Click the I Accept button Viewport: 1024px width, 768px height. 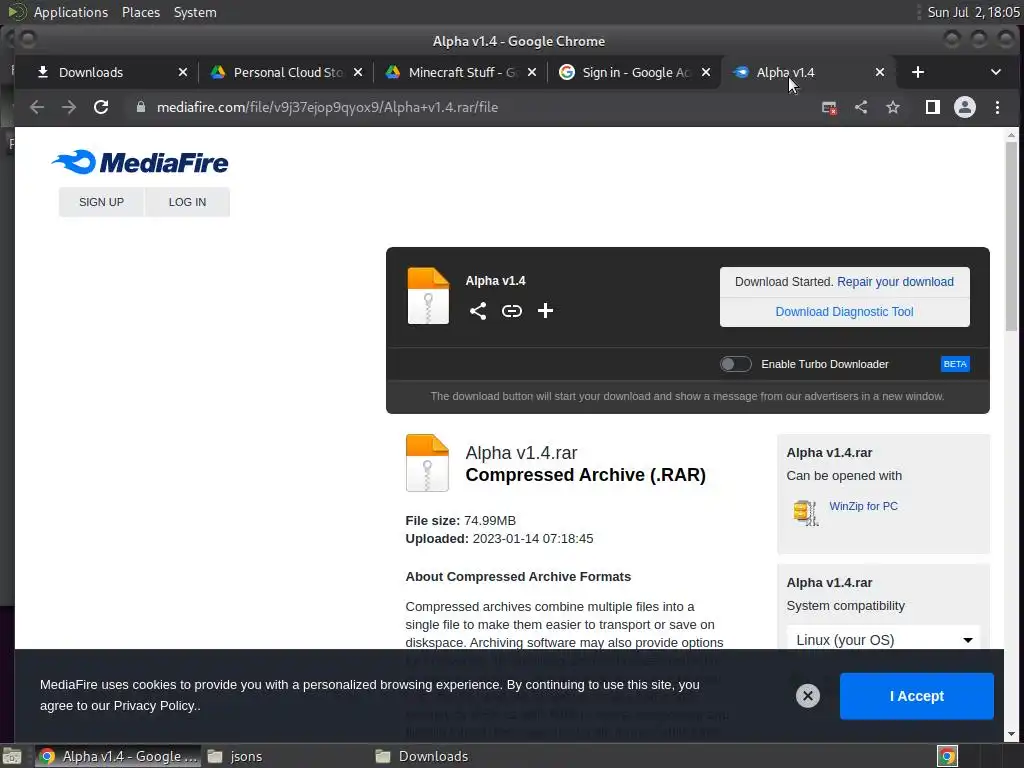coord(917,696)
